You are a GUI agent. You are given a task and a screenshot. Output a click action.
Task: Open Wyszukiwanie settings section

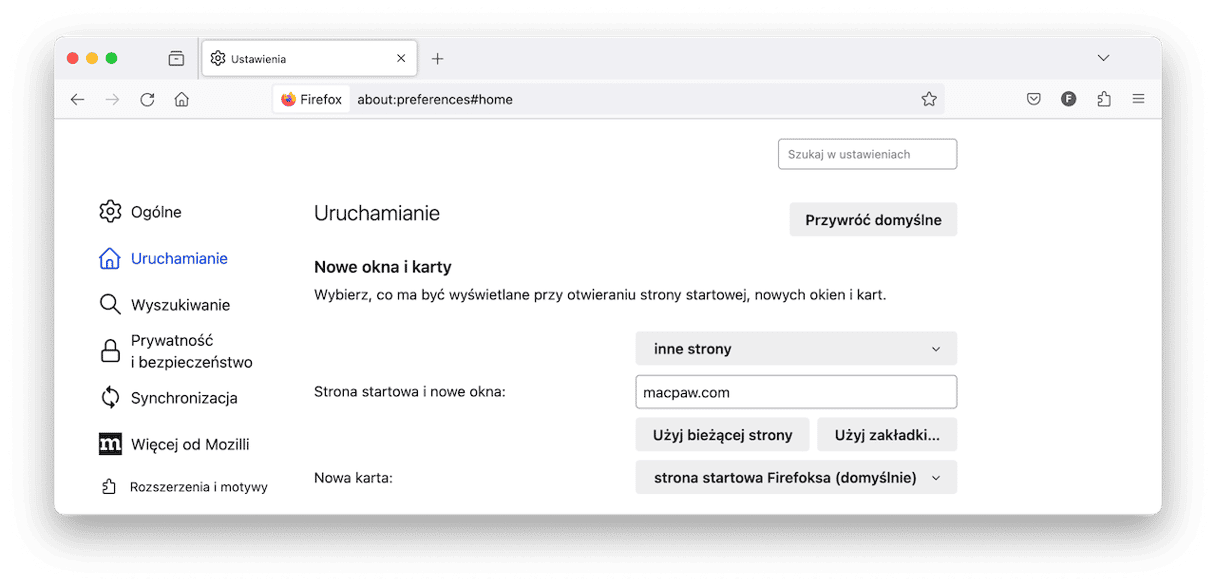point(179,305)
